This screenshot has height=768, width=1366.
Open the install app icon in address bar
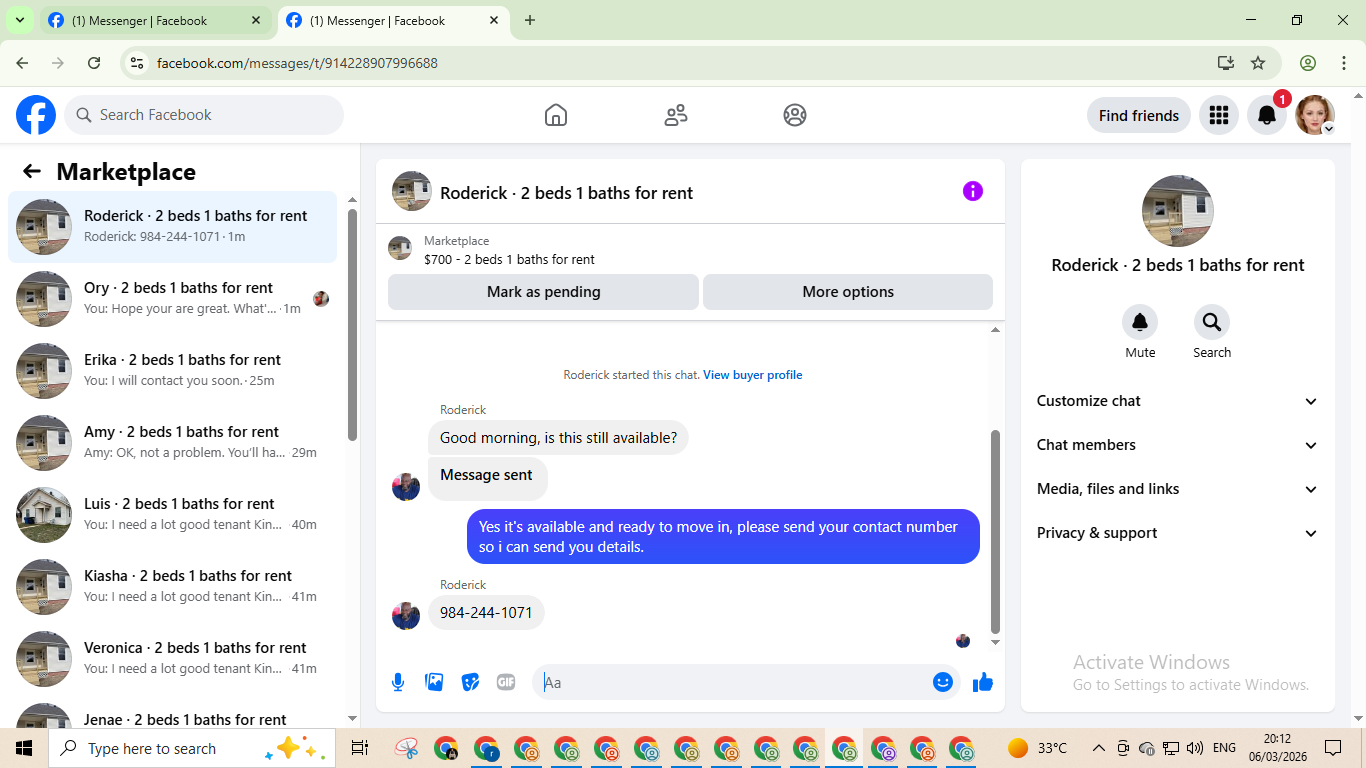1226,63
